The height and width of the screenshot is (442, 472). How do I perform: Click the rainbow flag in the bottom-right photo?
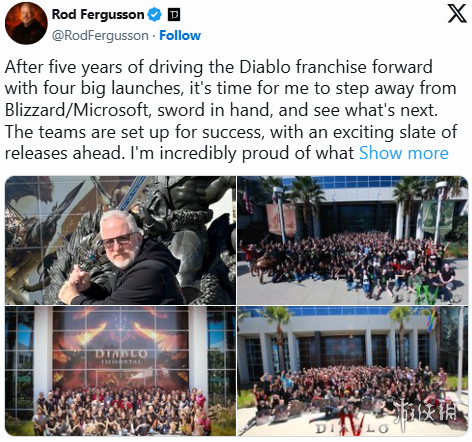[431, 321]
